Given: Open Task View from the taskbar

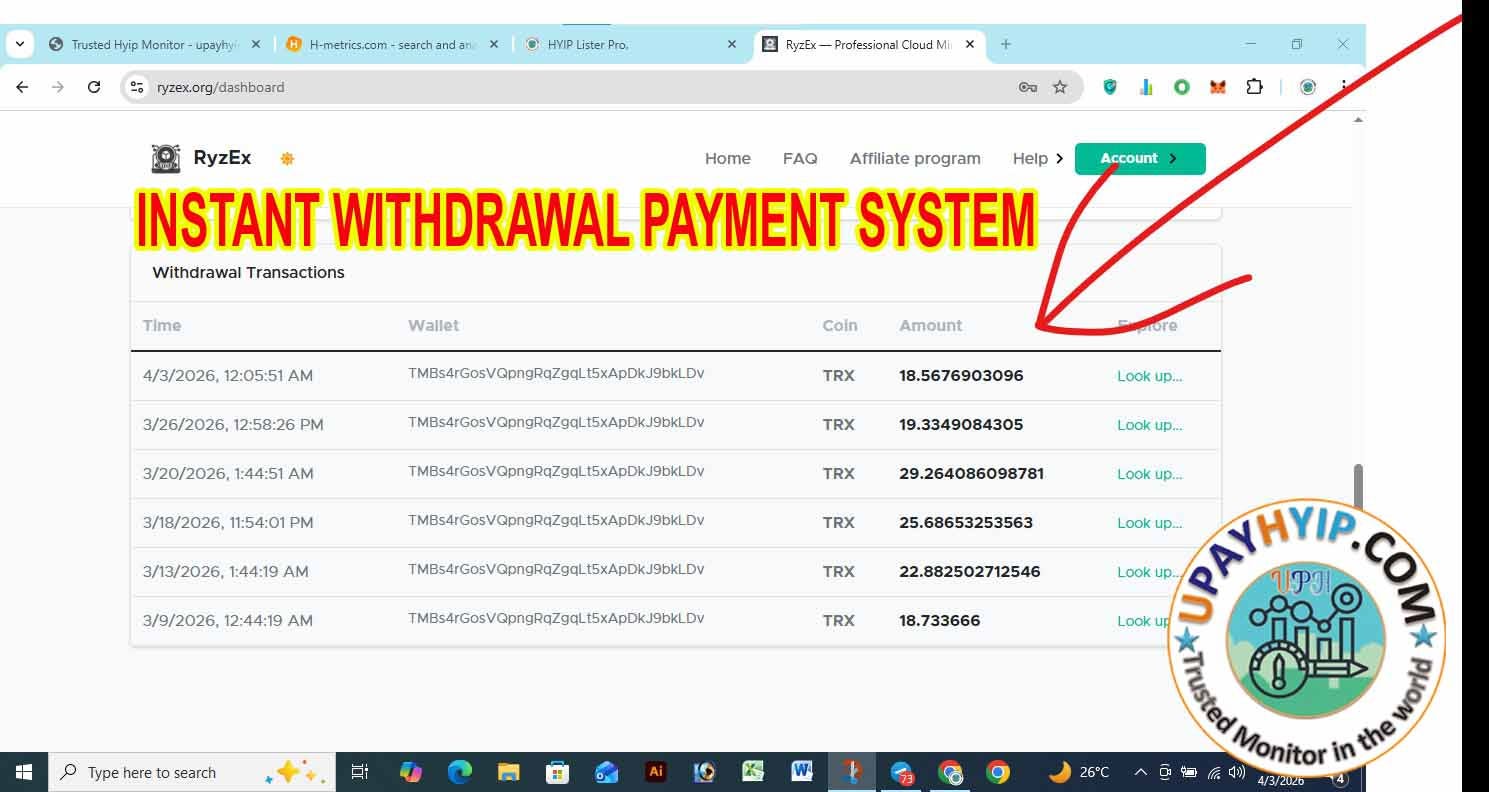Looking at the screenshot, I should pyautogui.click(x=360, y=772).
